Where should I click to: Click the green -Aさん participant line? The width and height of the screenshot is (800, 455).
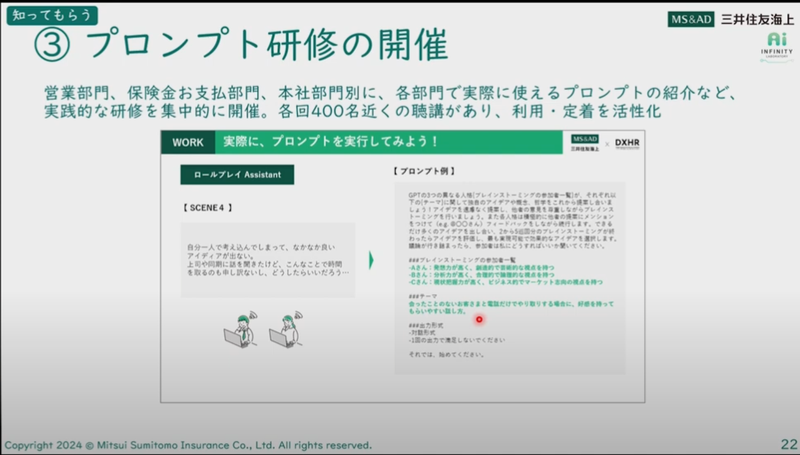[x=481, y=267]
